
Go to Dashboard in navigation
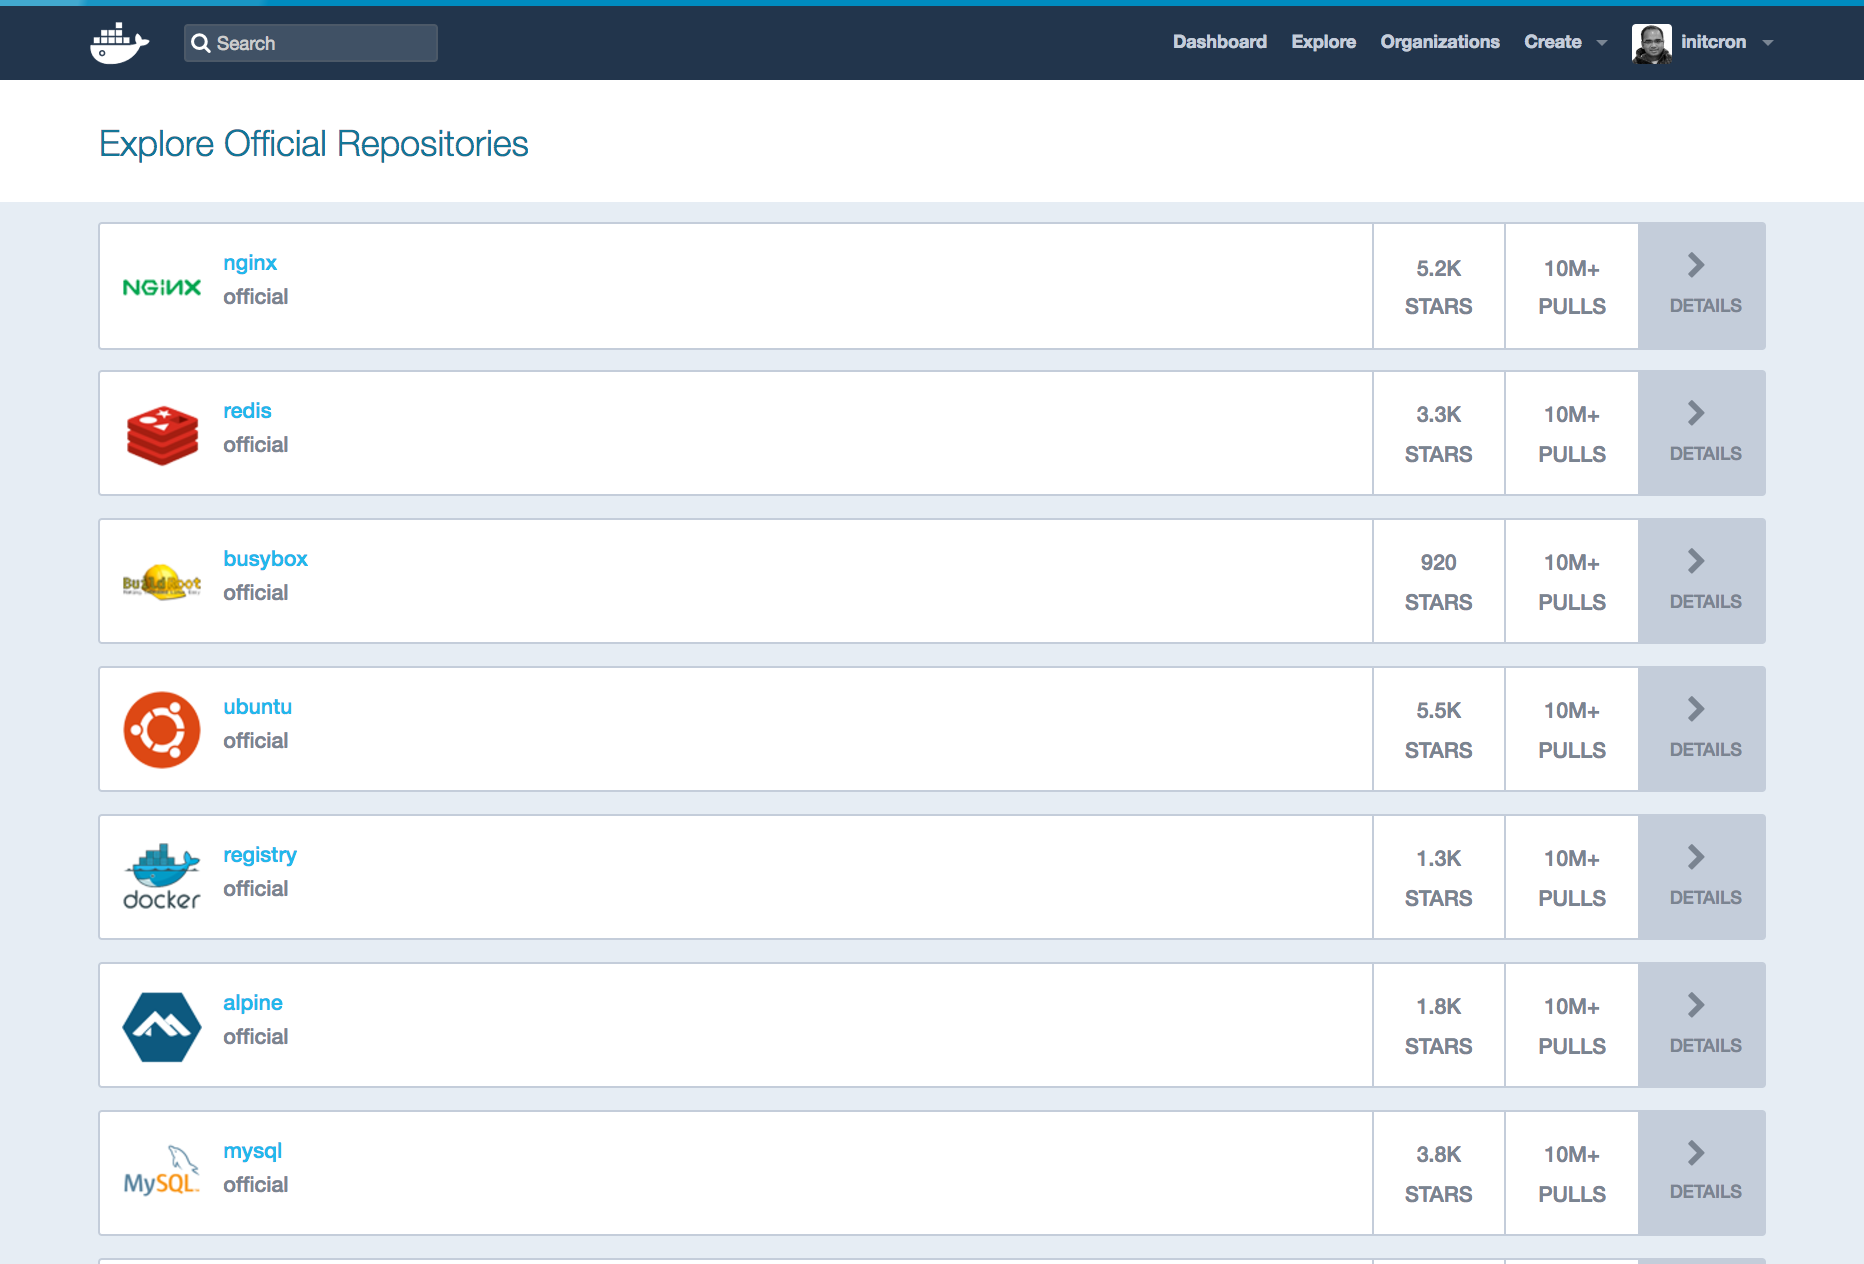point(1219,42)
